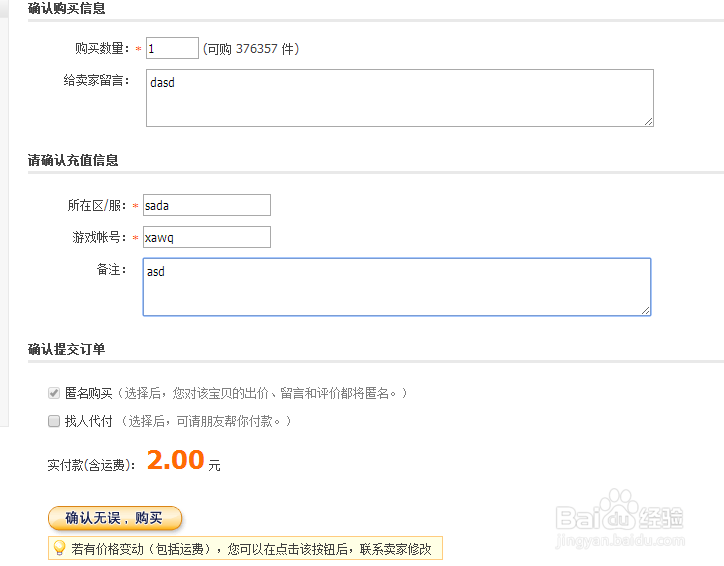
Task: Click the 游戏帐号 field containing xawq
Action: pyautogui.click(x=206, y=237)
